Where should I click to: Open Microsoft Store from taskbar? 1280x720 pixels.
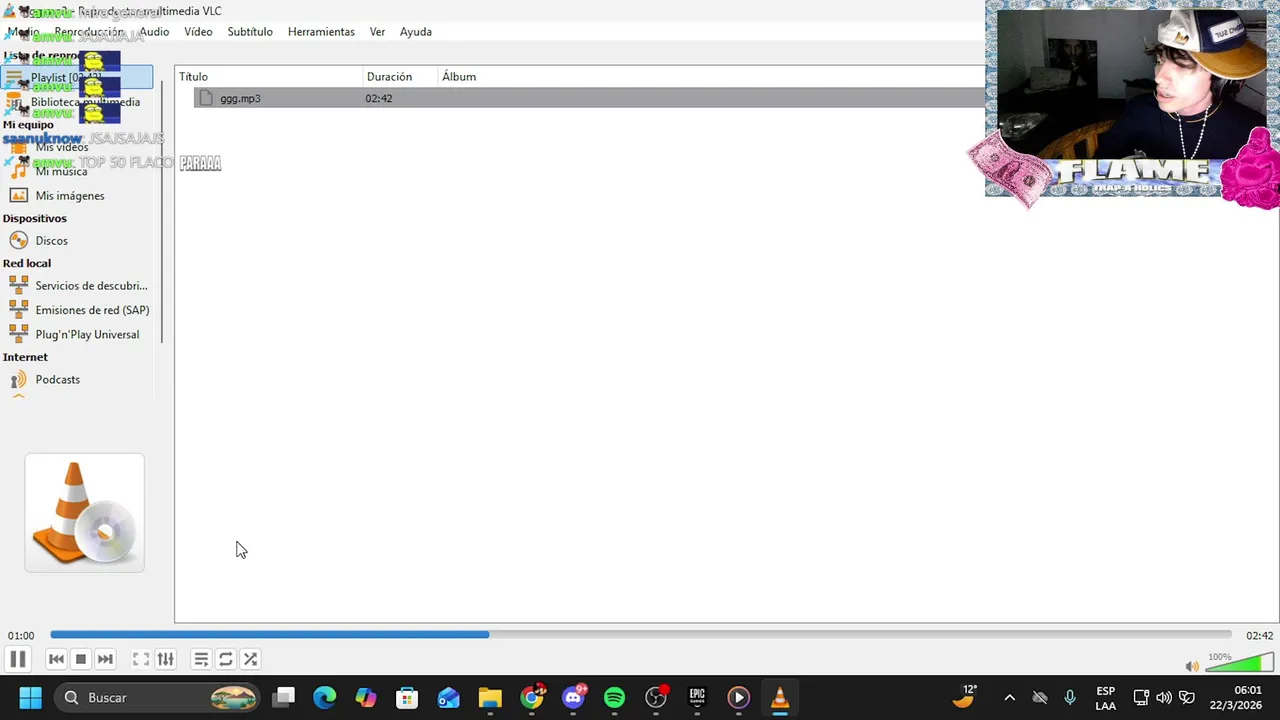pos(407,698)
